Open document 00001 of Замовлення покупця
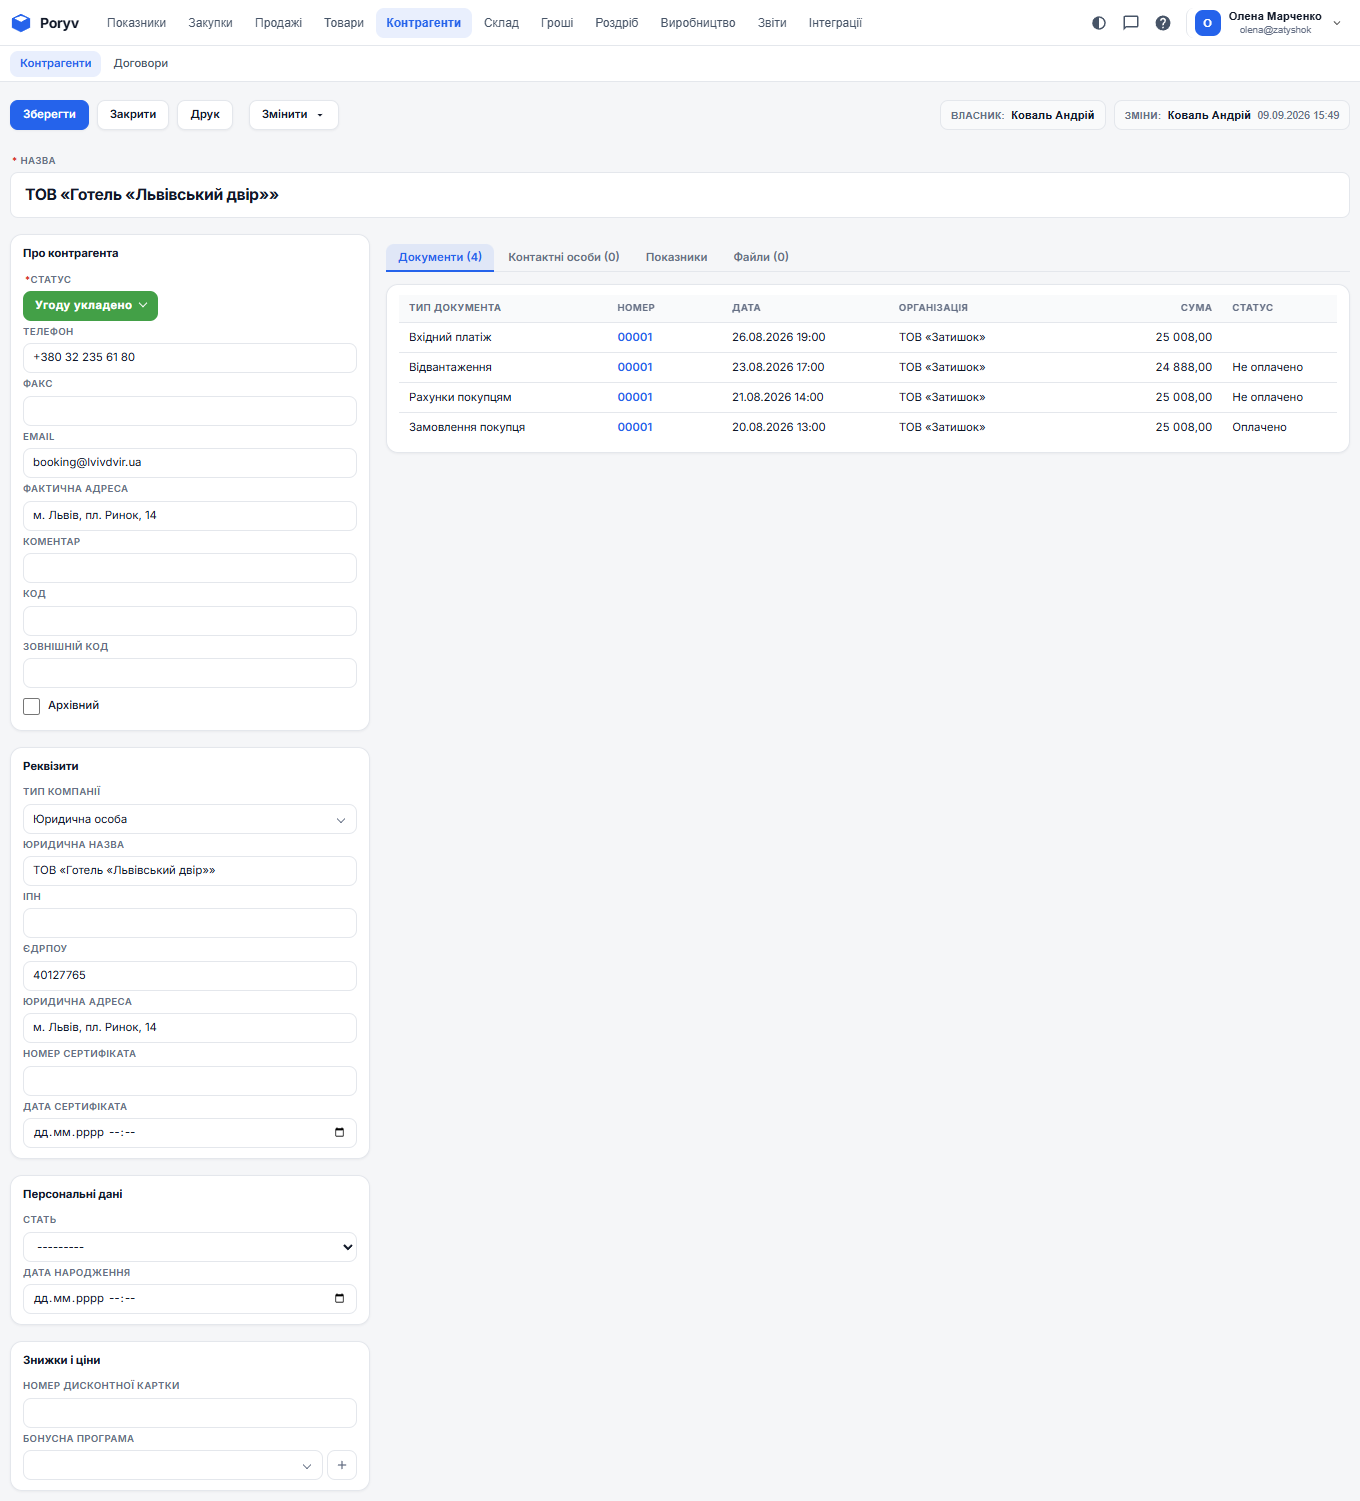Image resolution: width=1360 pixels, height=1501 pixels. tap(635, 427)
